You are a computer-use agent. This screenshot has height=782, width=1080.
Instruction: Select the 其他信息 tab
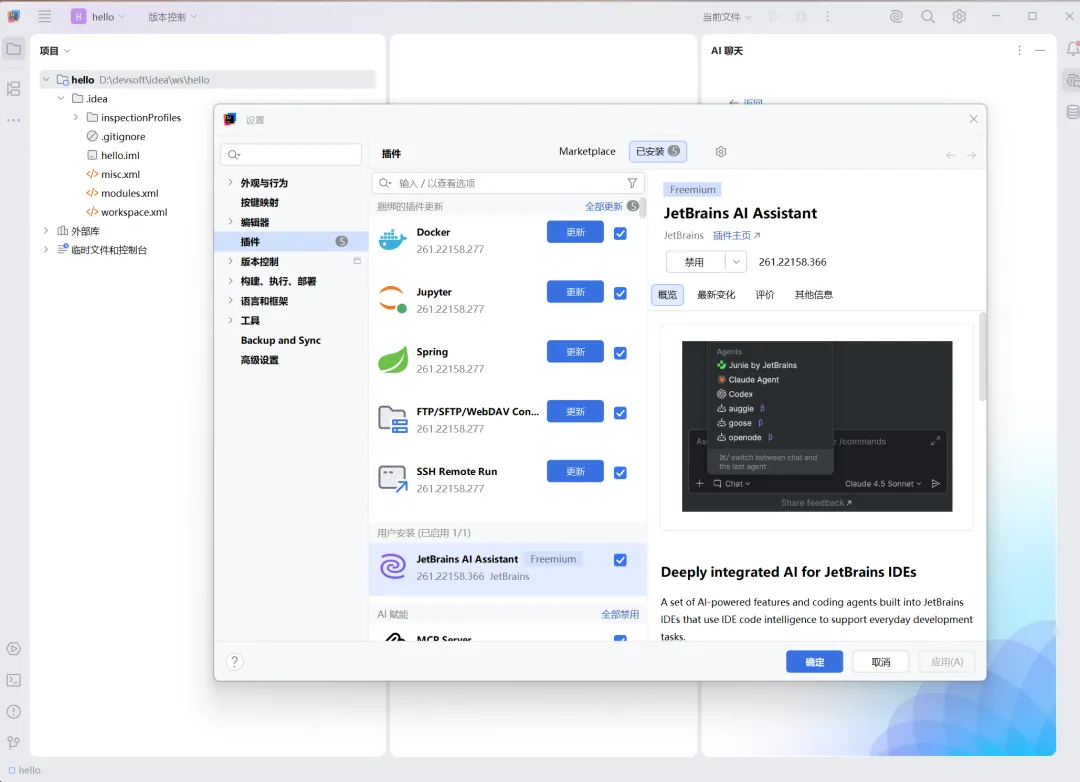pyautogui.click(x=813, y=295)
